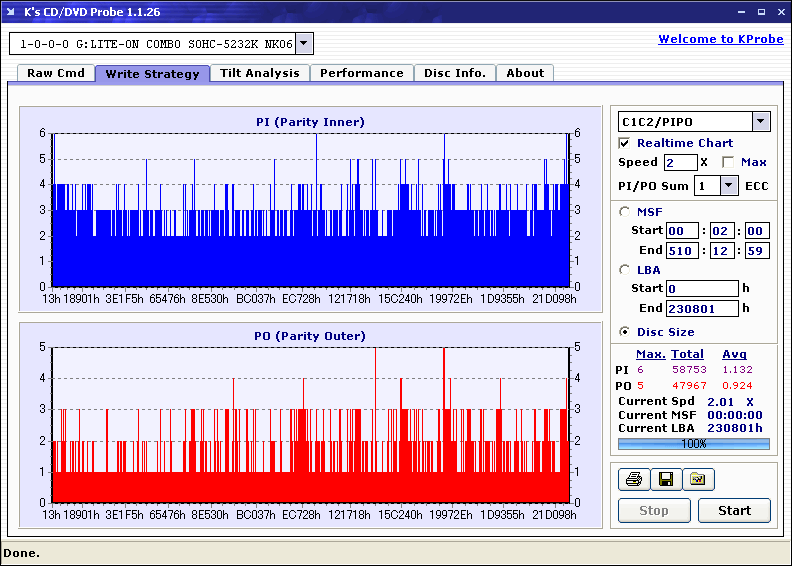Go to the Disc Info. tab
Image resolution: width=792 pixels, height=566 pixels.
point(454,73)
